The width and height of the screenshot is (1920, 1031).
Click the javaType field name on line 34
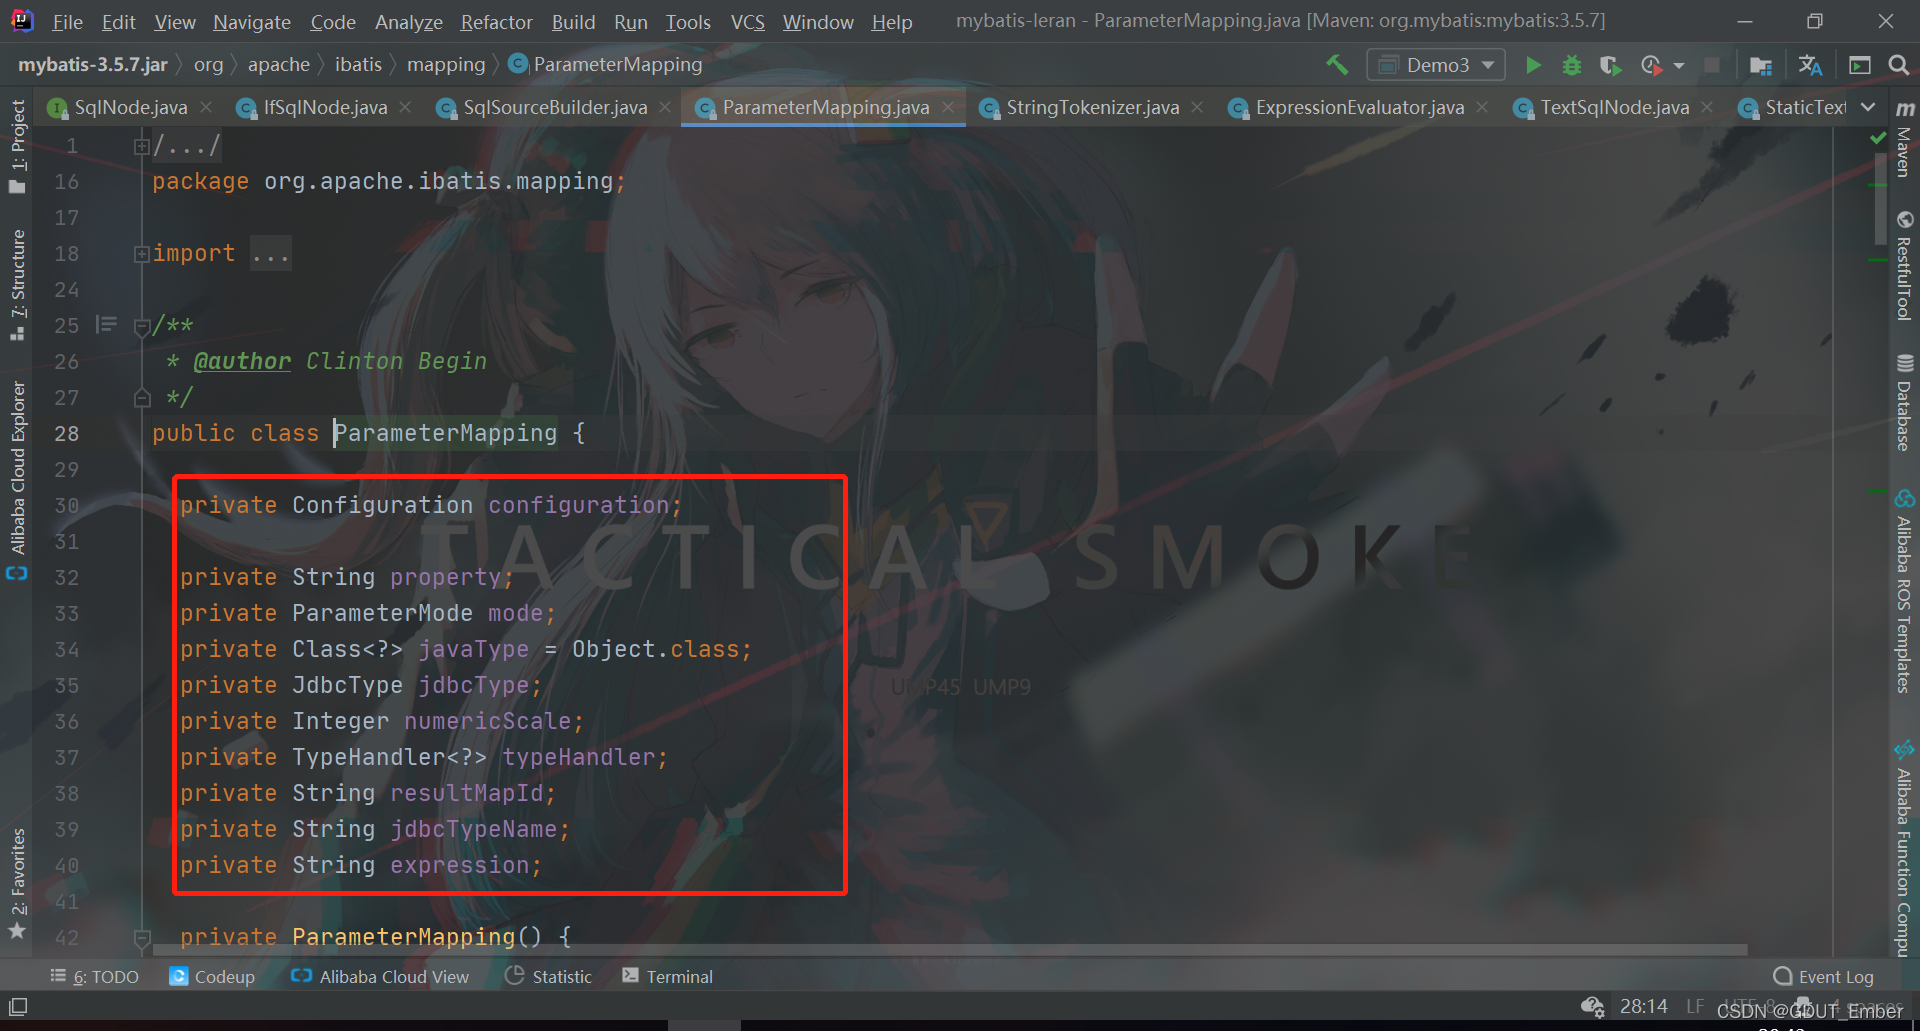coord(473,649)
